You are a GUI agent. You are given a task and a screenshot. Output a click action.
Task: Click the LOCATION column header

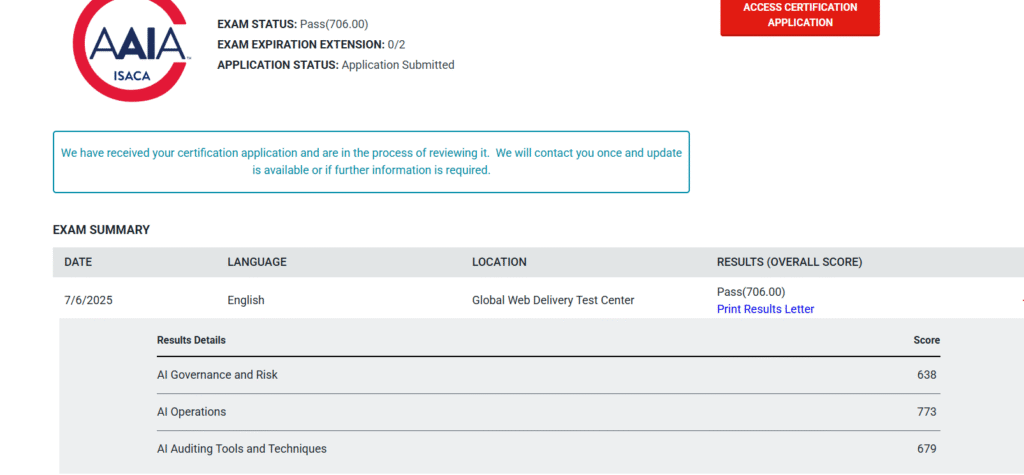[499, 262]
